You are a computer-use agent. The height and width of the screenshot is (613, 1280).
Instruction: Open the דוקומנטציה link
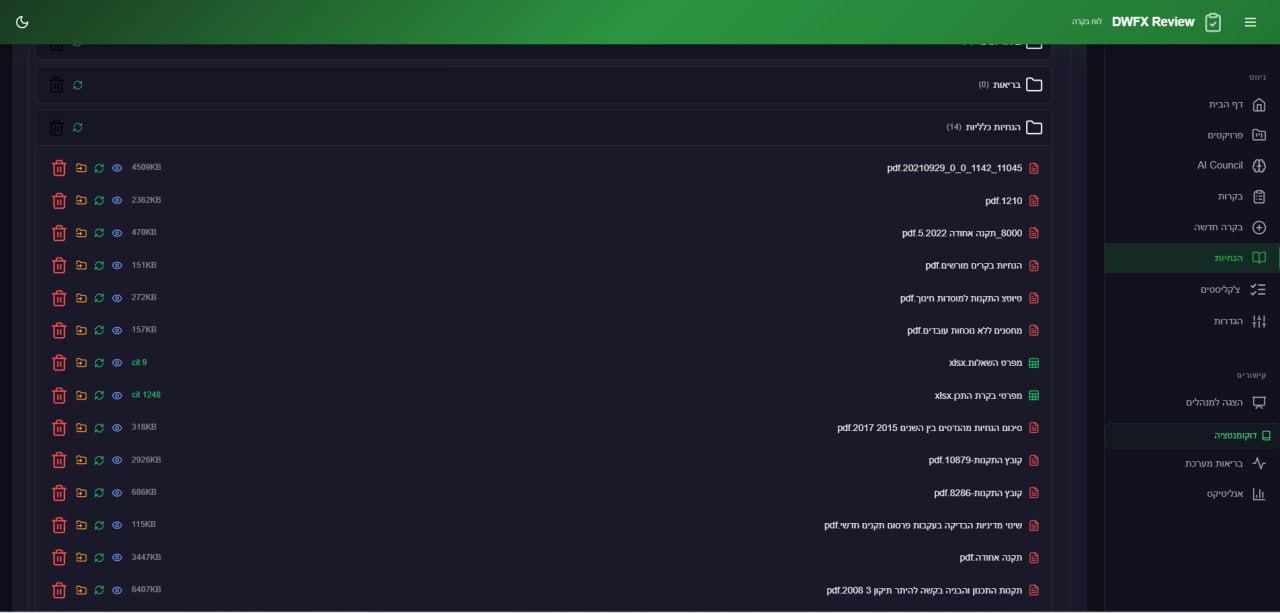coord(1235,436)
